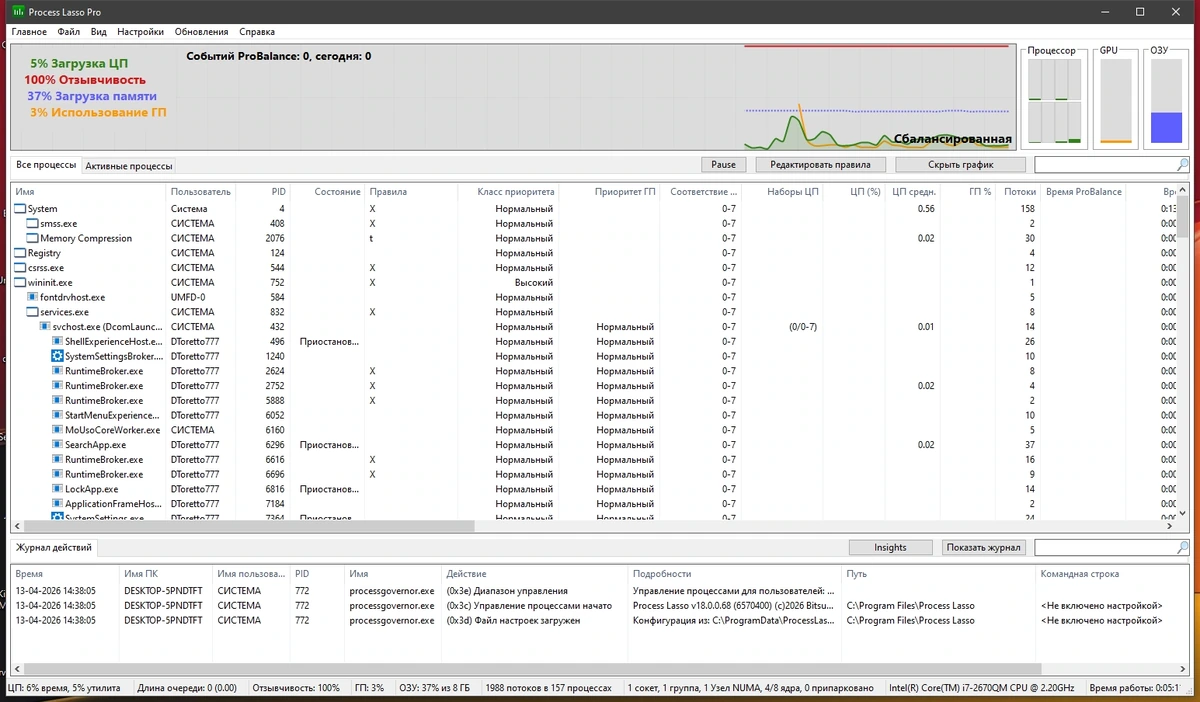Click icon of RuntimeBroker.exe PID 6616

[57, 459]
